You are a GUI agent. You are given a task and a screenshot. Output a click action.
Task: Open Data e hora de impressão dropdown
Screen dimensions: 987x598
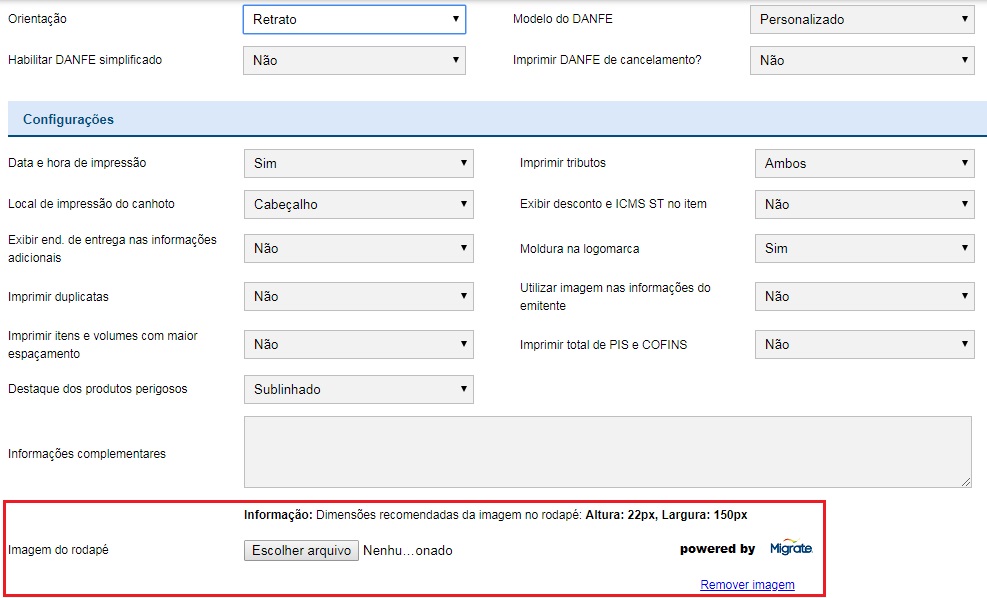358,163
